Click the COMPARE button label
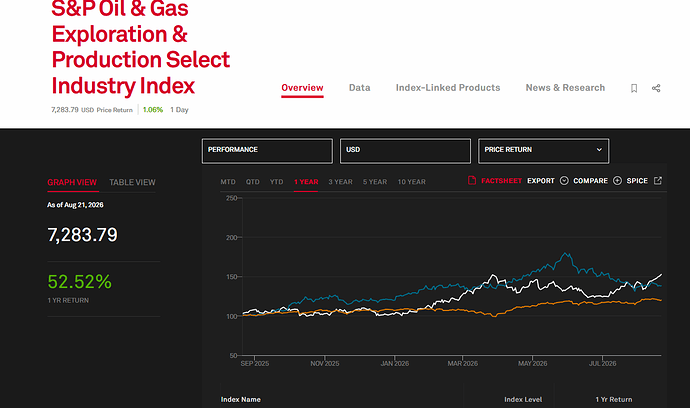The height and width of the screenshot is (408, 690). click(x=590, y=181)
